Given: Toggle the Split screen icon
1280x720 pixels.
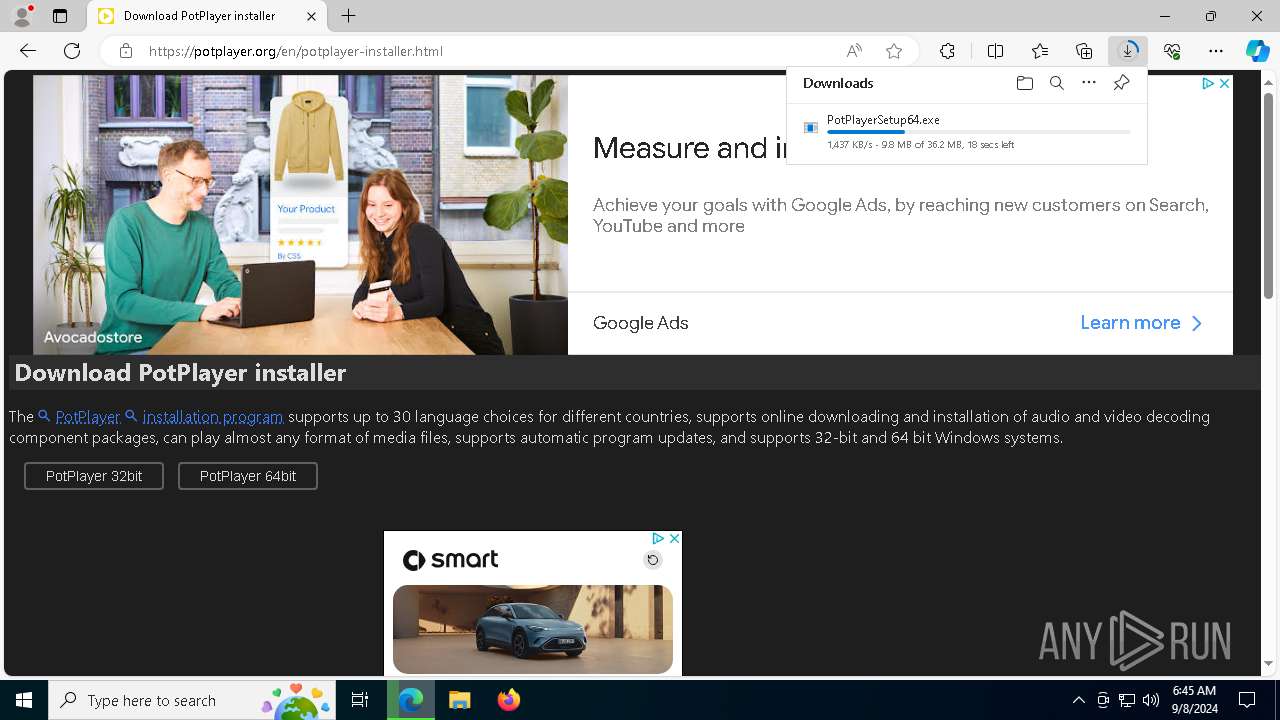Looking at the screenshot, I should (x=995, y=51).
